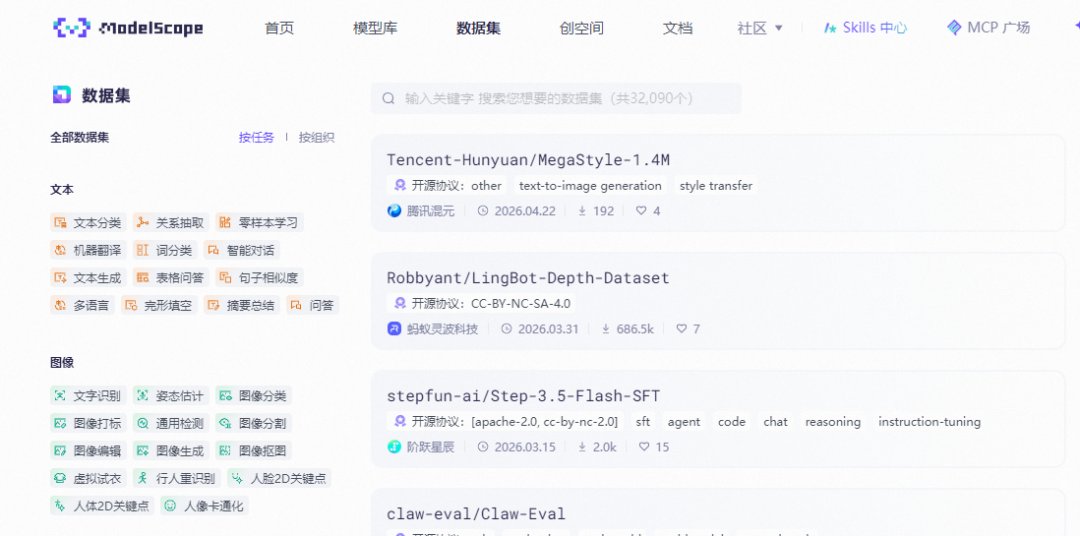Switch to 按组织 filter tab
This screenshot has height=536, width=1080.
(x=316, y=137)
